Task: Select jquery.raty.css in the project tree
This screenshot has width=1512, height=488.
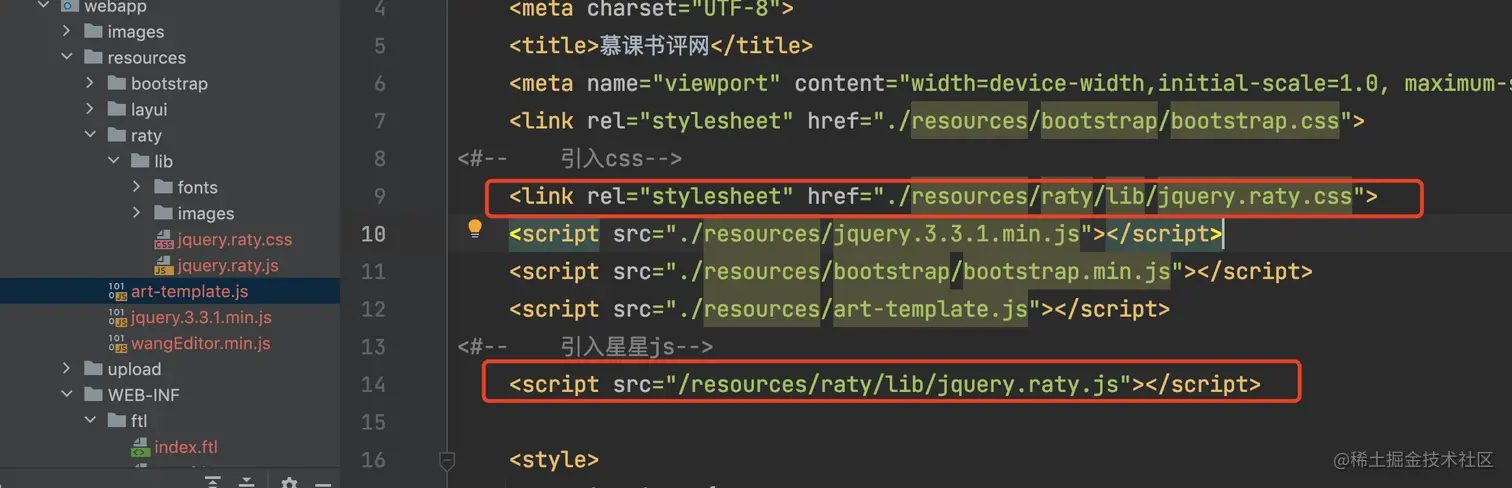Action: (x=235, y=240)
